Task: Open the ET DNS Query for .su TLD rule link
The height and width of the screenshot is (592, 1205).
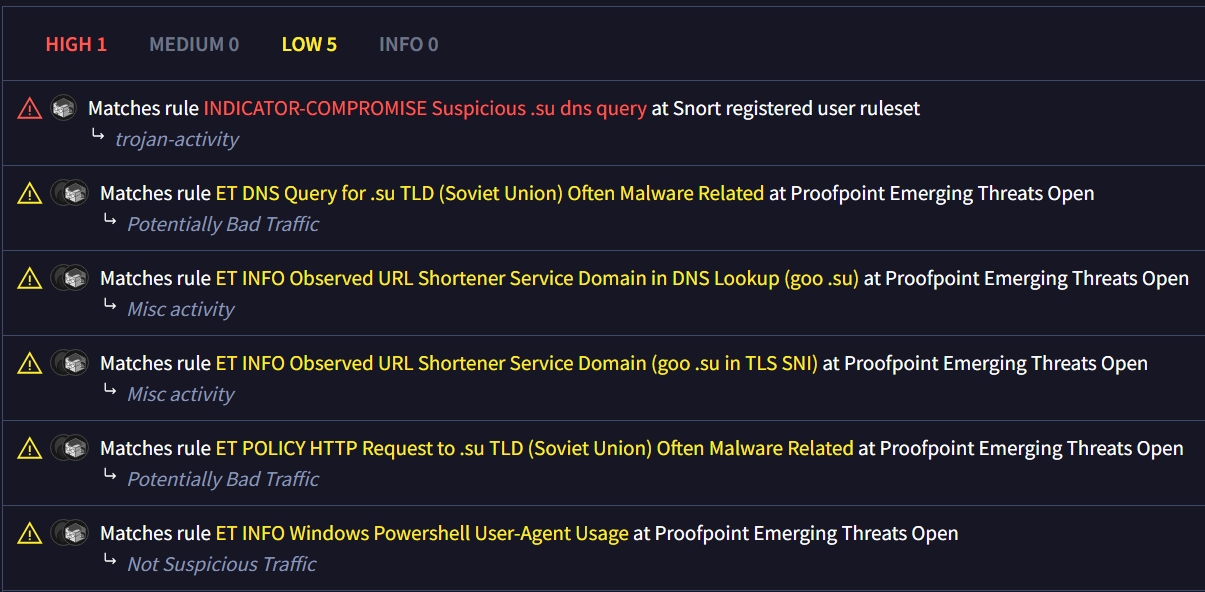Action: click(x=490, y=193)
